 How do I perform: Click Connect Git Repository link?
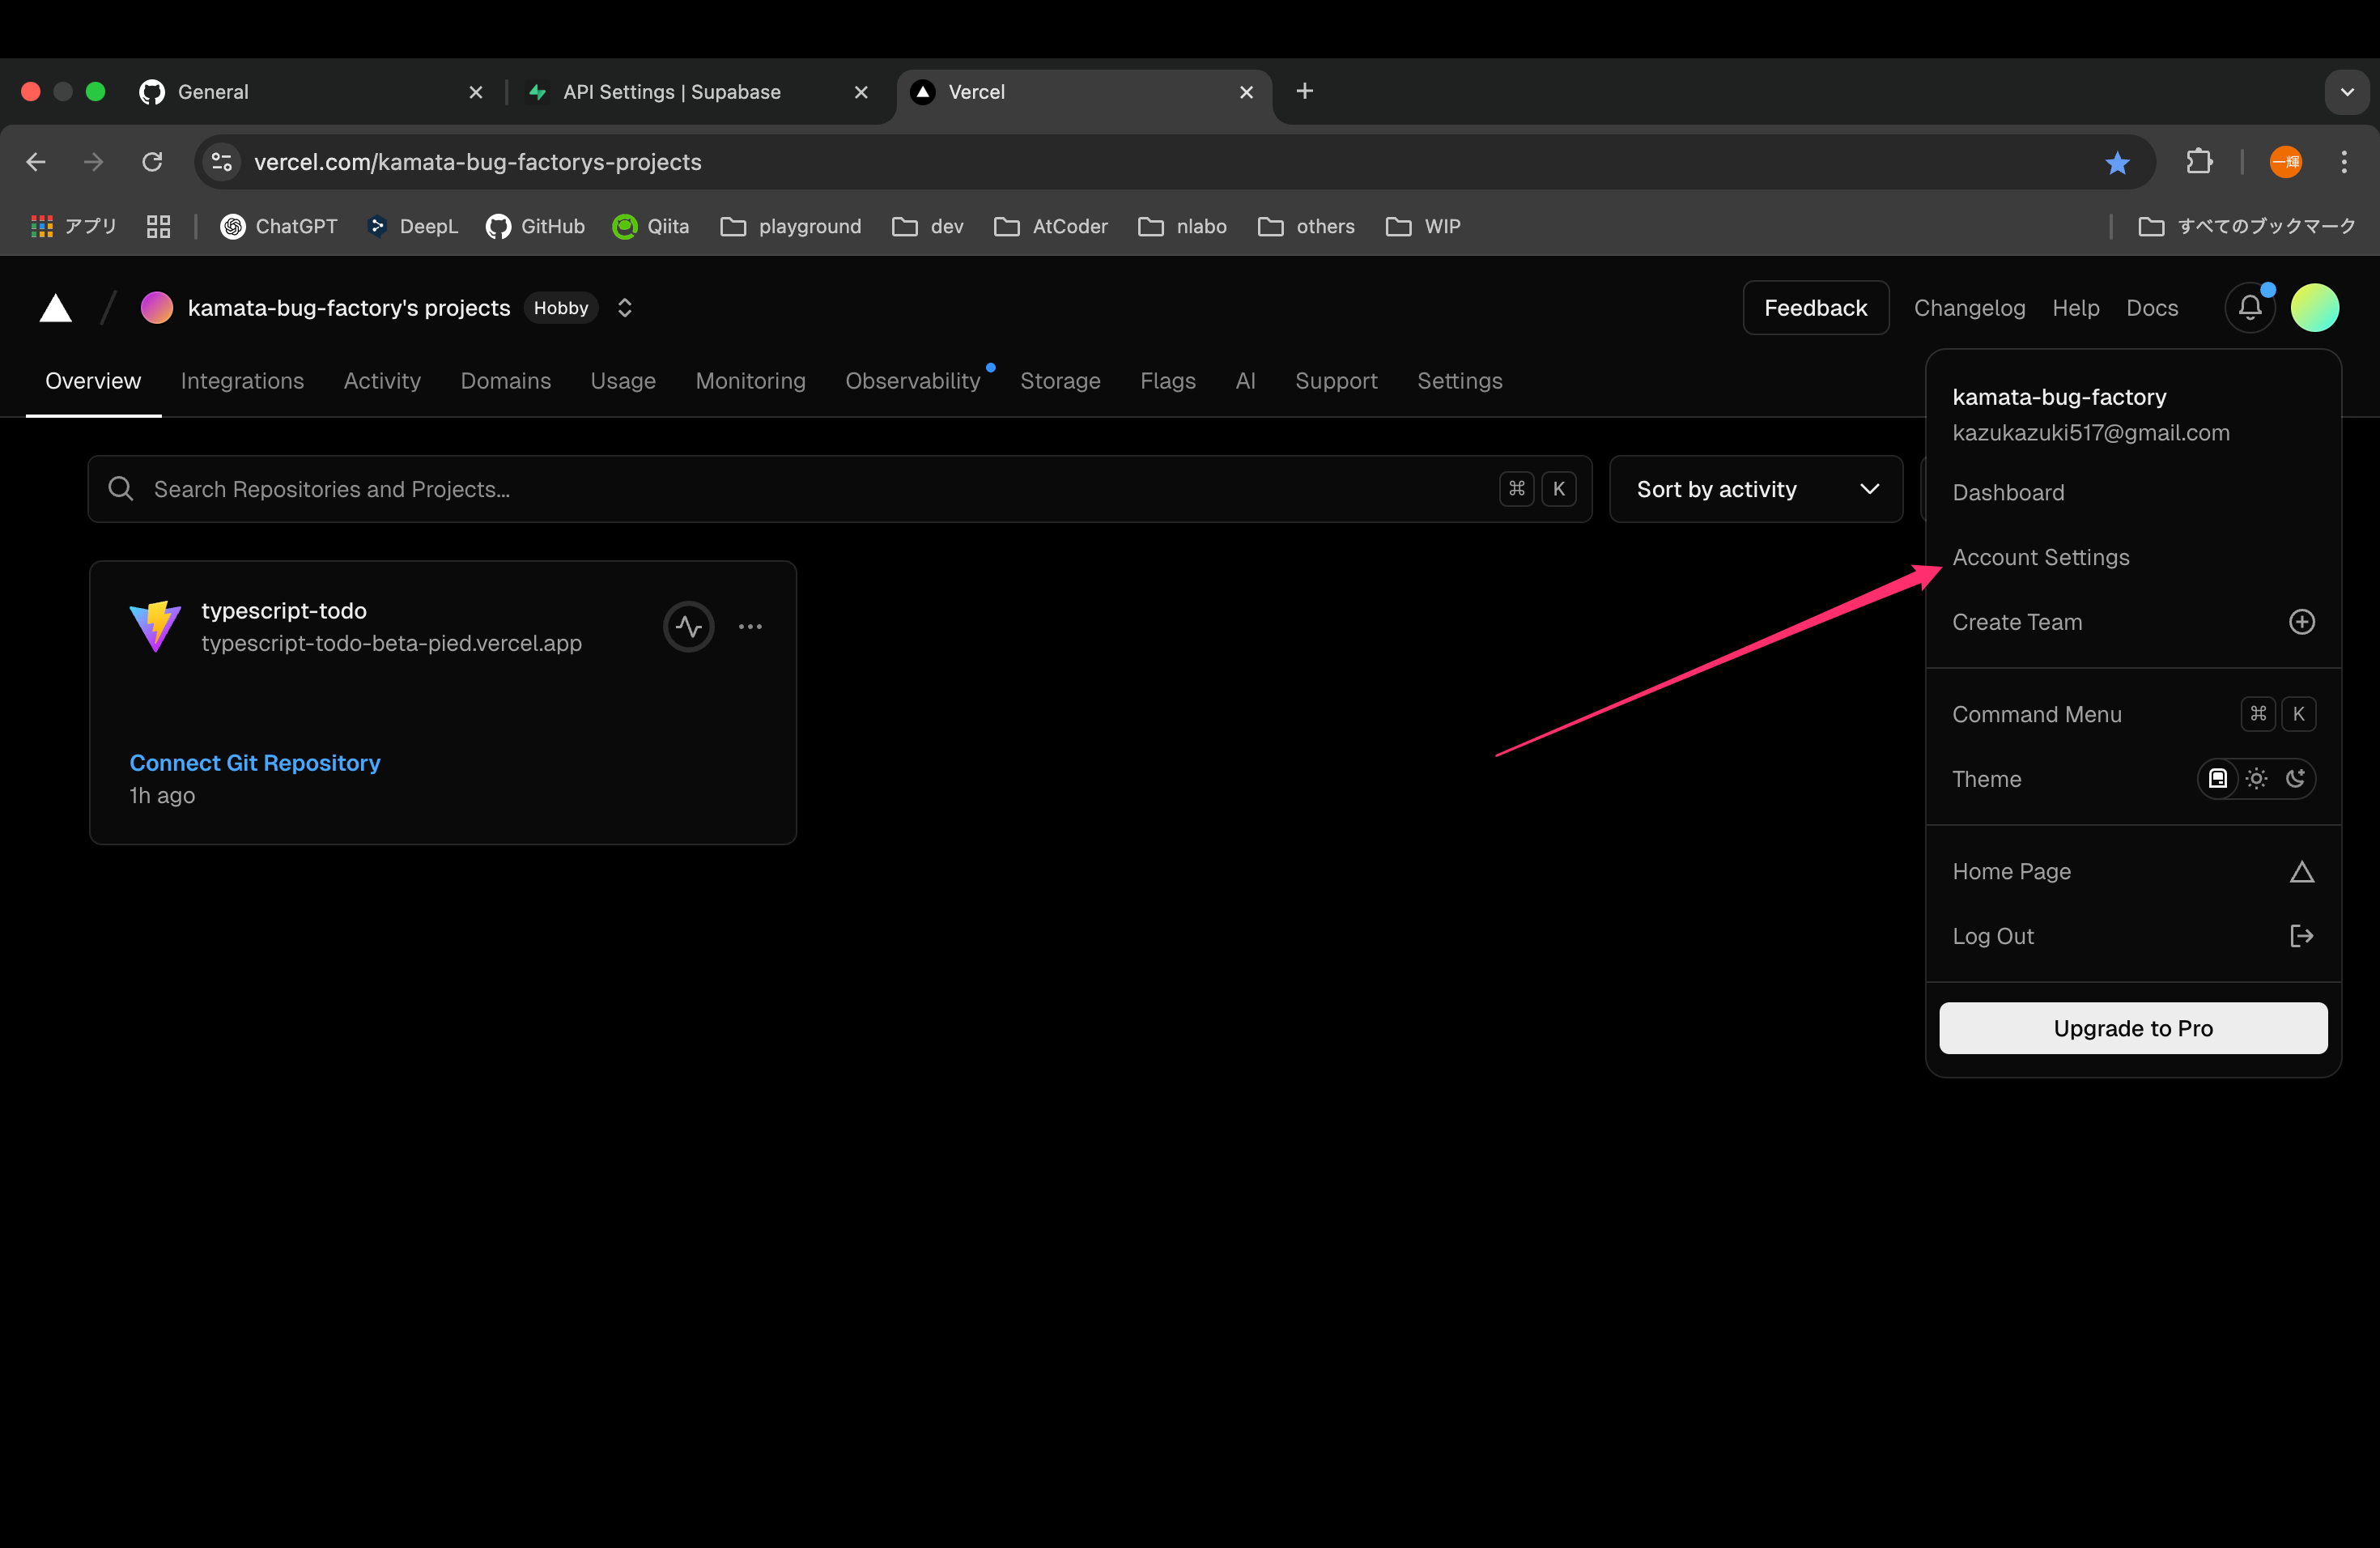(x=254, y=763)
